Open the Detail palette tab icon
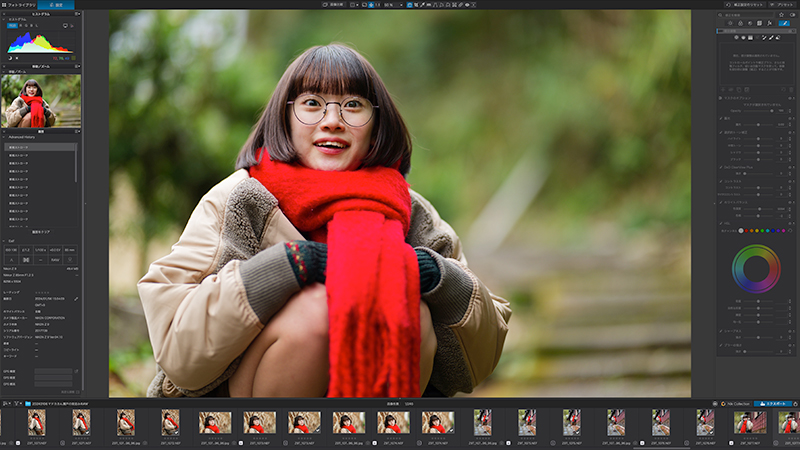 750,23
